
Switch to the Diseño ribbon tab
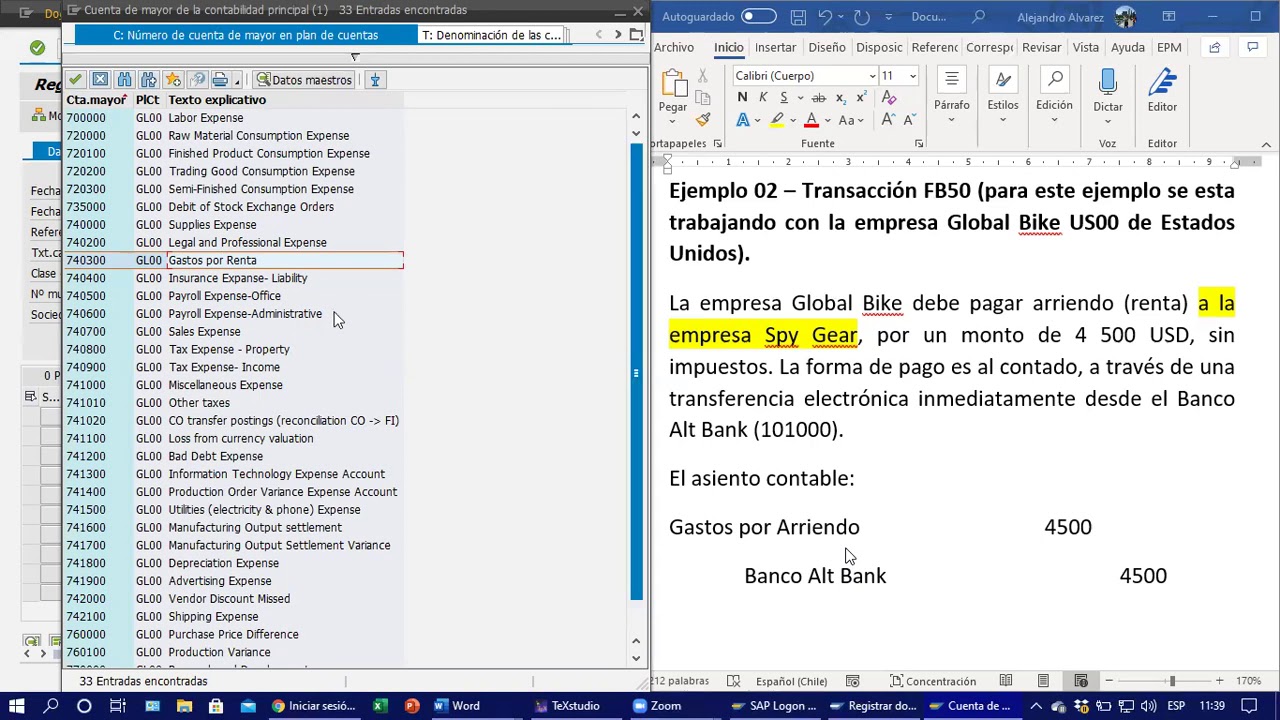[x=826, y=47]
